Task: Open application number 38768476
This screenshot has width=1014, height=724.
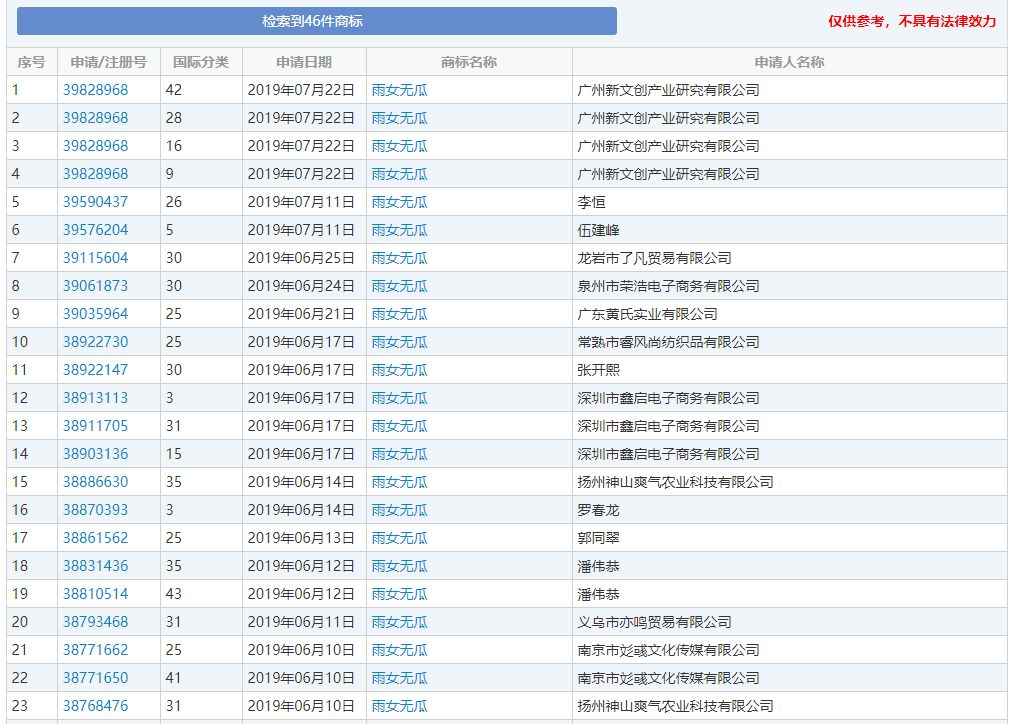Action: (96, 706)
